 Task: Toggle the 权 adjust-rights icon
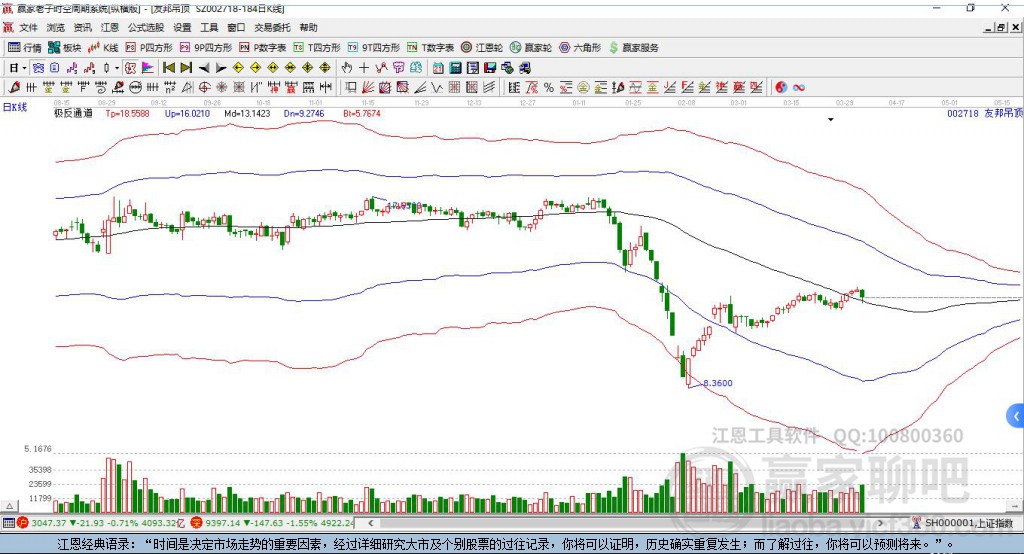131,68
